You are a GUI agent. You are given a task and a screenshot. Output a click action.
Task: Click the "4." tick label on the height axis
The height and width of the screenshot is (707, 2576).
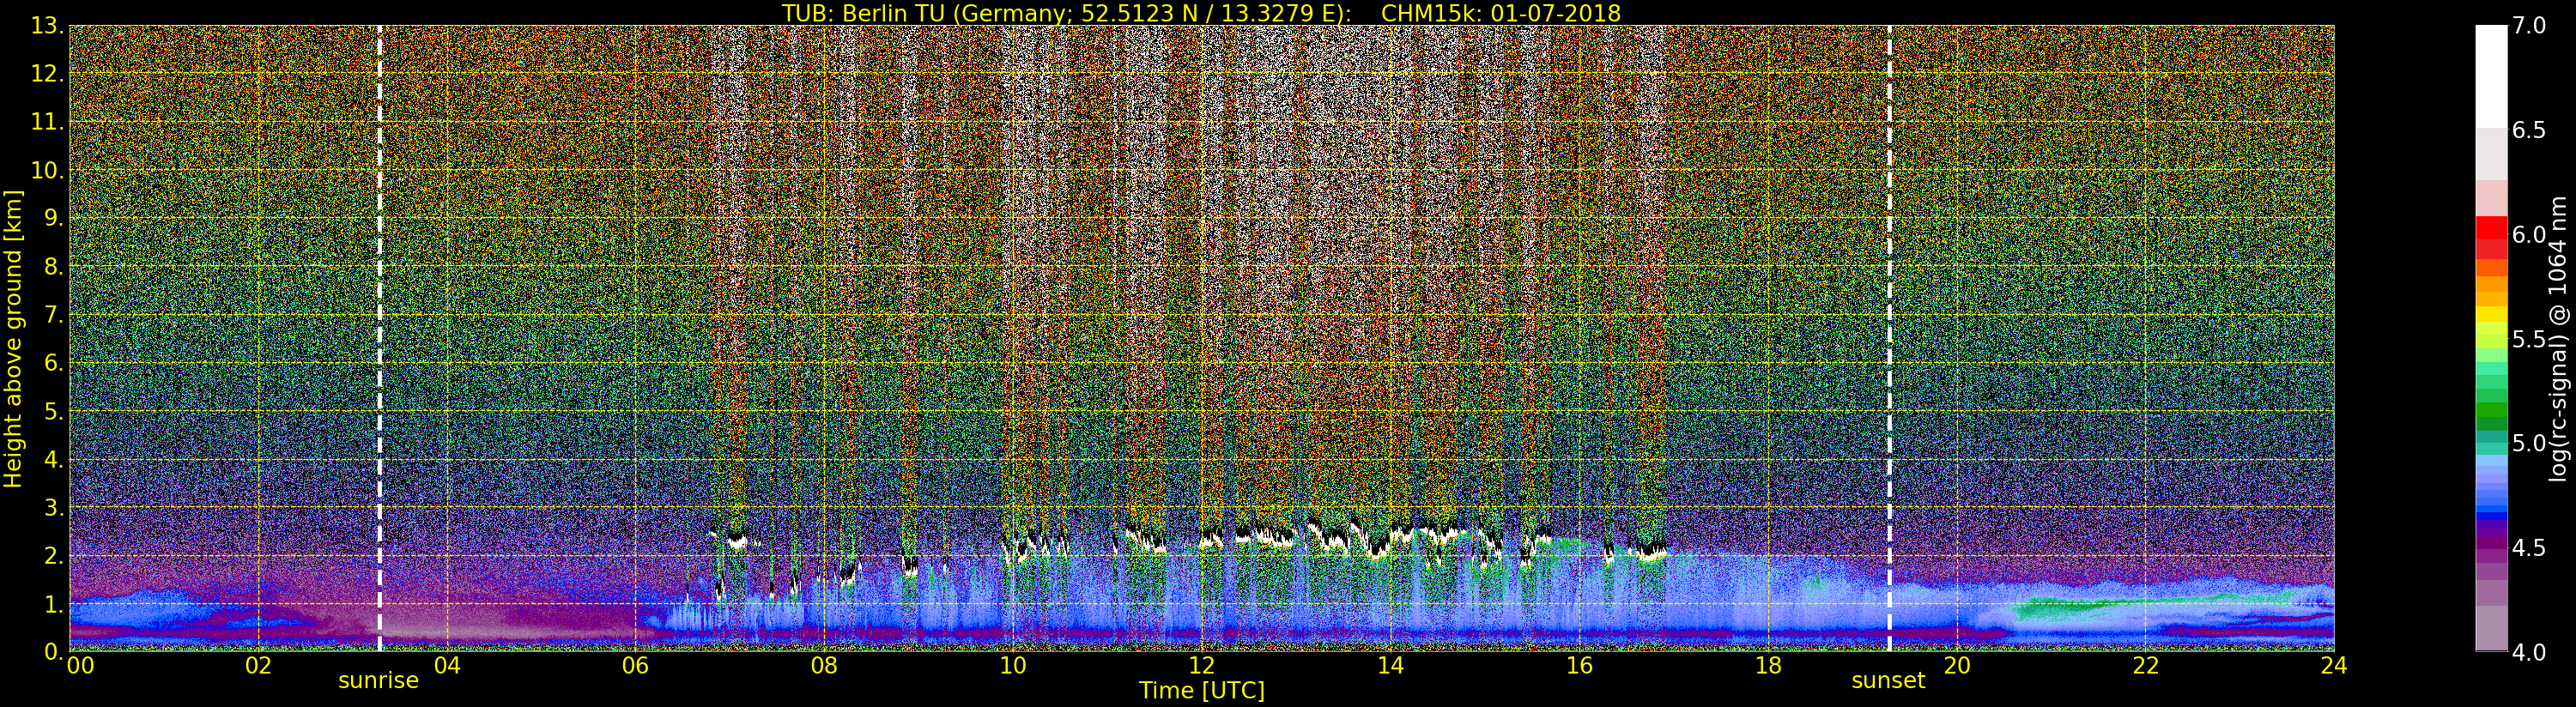[54, 460]
